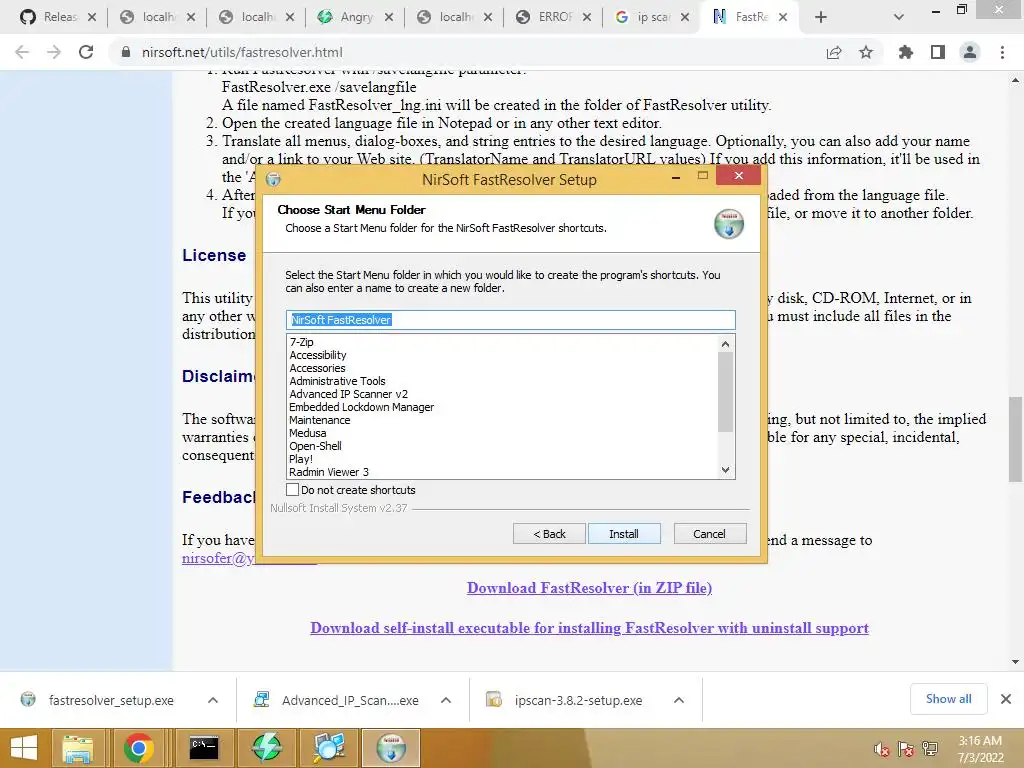Open the Chrome profile avatar
This screenshot has width=1024, height=768.
tap(970, 52)
